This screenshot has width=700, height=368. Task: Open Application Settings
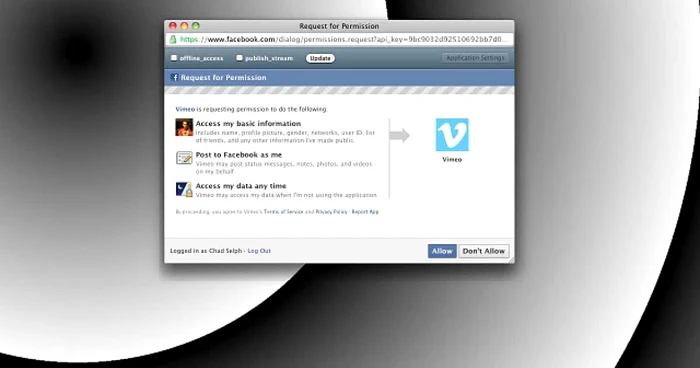pyautogui.click(x=475, y=58)
